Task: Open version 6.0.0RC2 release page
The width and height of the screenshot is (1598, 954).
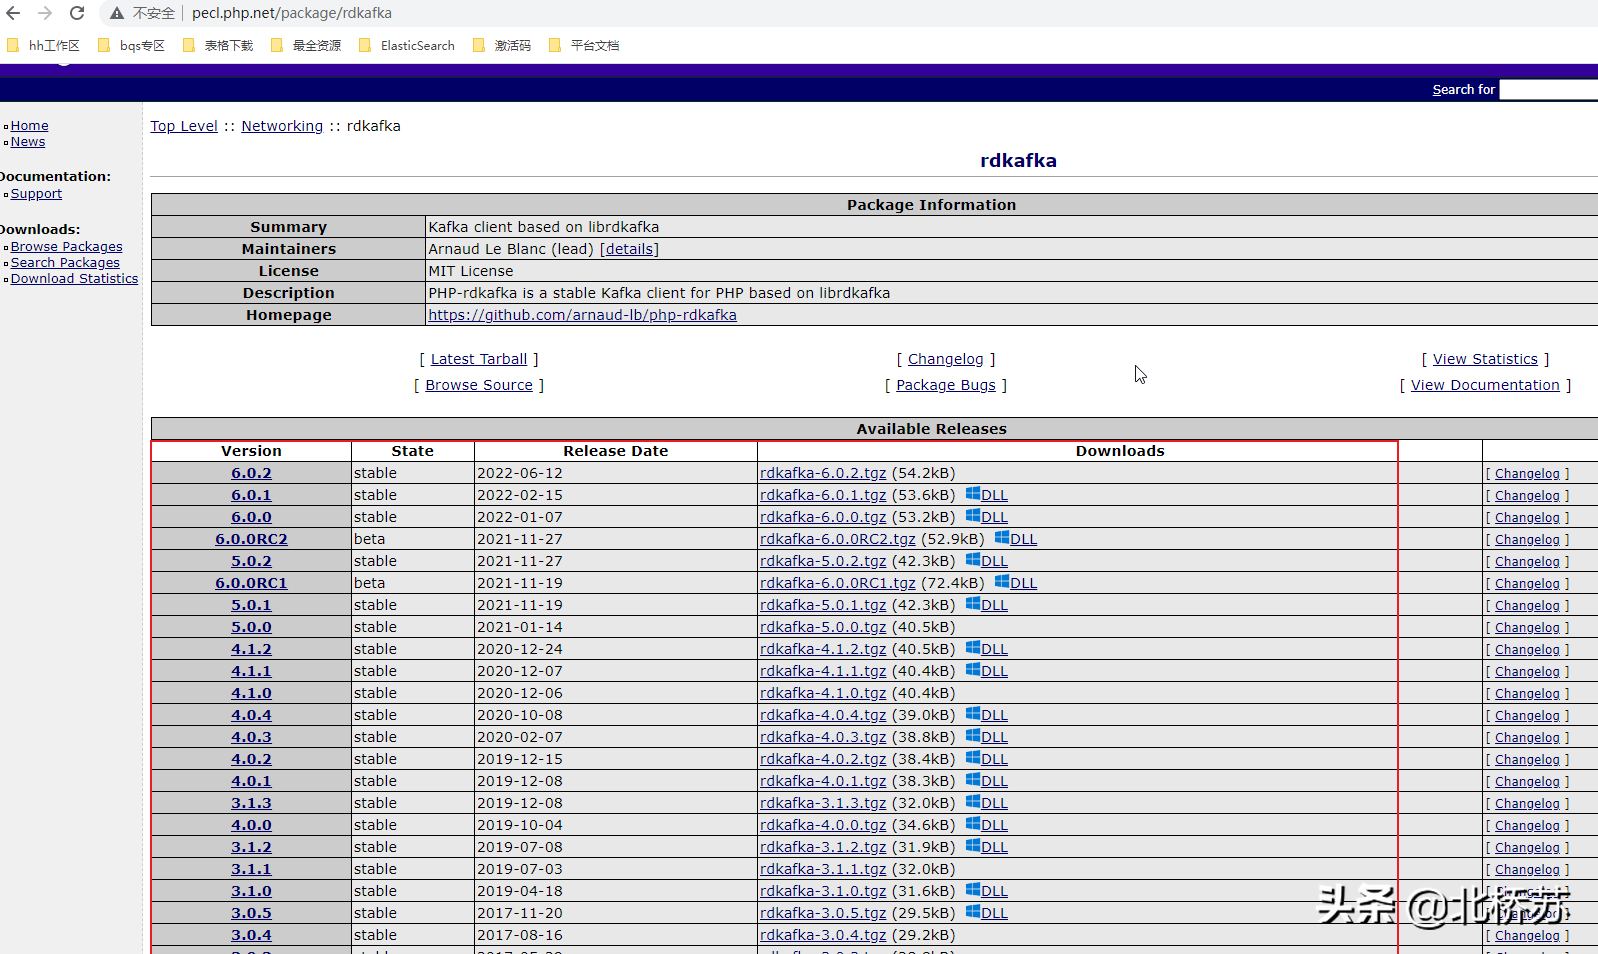Action: [x=251, y=539]
